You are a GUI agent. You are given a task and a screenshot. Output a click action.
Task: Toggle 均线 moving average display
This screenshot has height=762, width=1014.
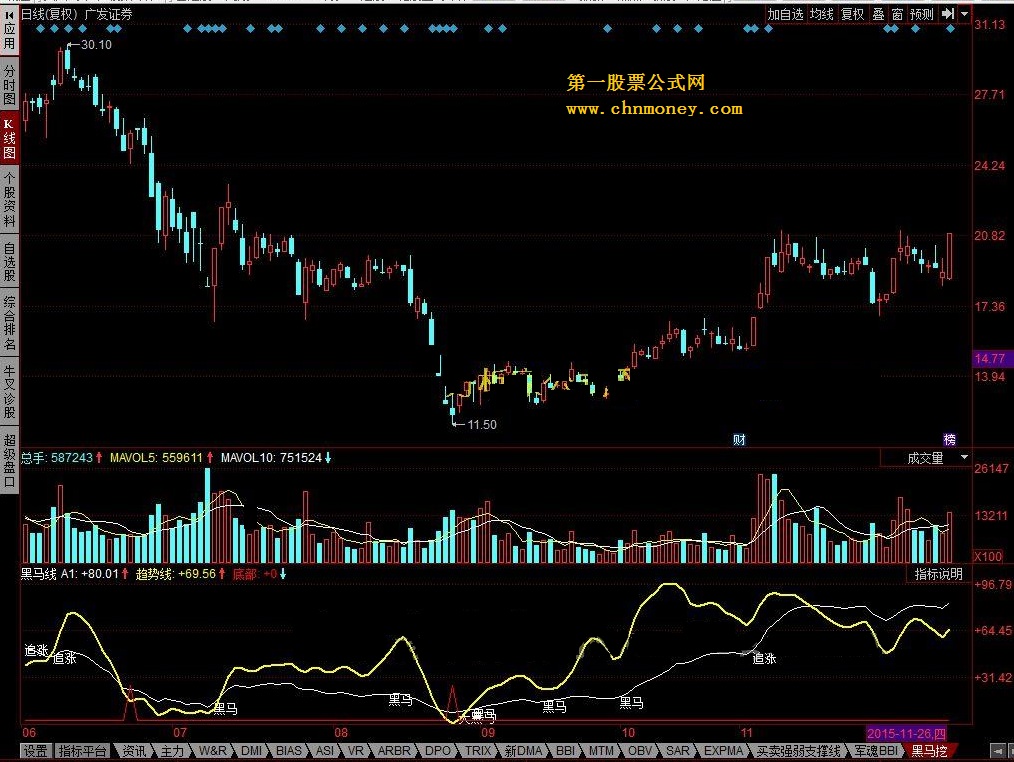(x=822, y=14)
